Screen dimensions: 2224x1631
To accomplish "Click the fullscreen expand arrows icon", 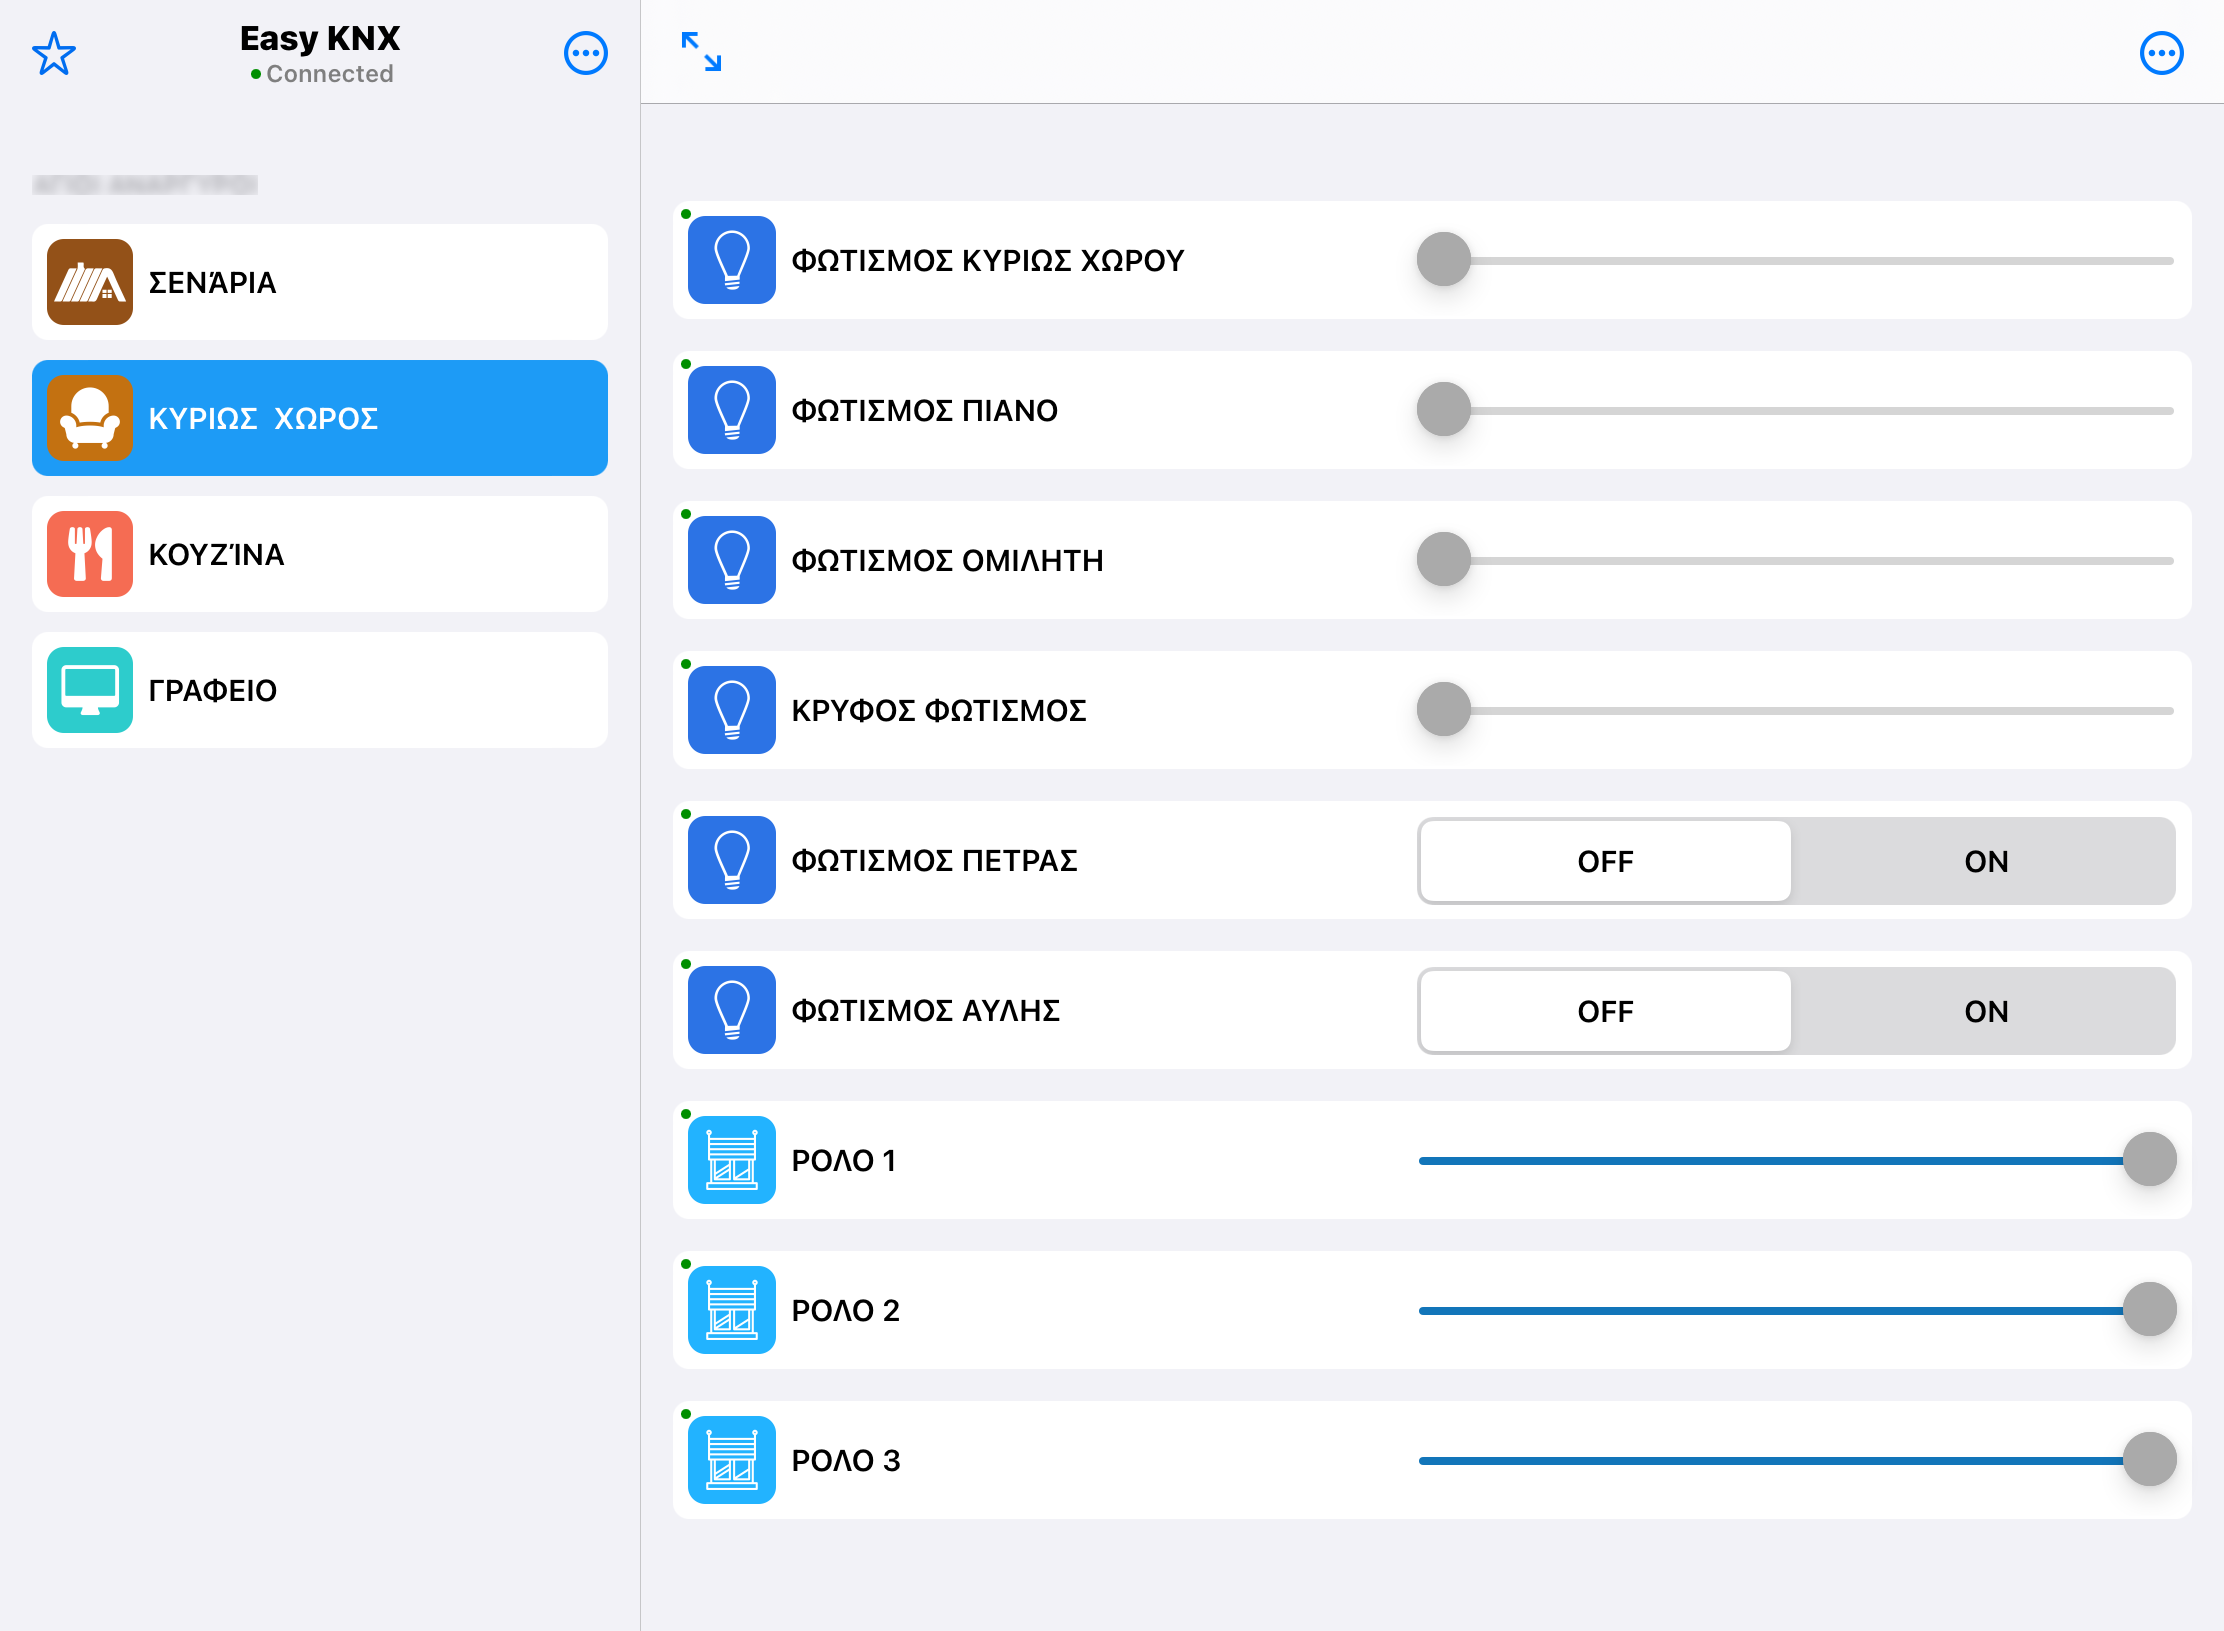I will [x=701, y=52].
